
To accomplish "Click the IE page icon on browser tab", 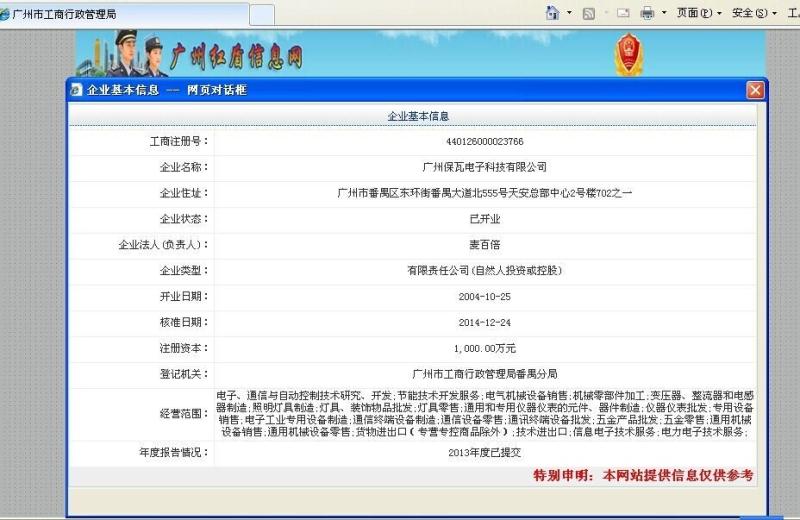I will click(x=5, y=14).
